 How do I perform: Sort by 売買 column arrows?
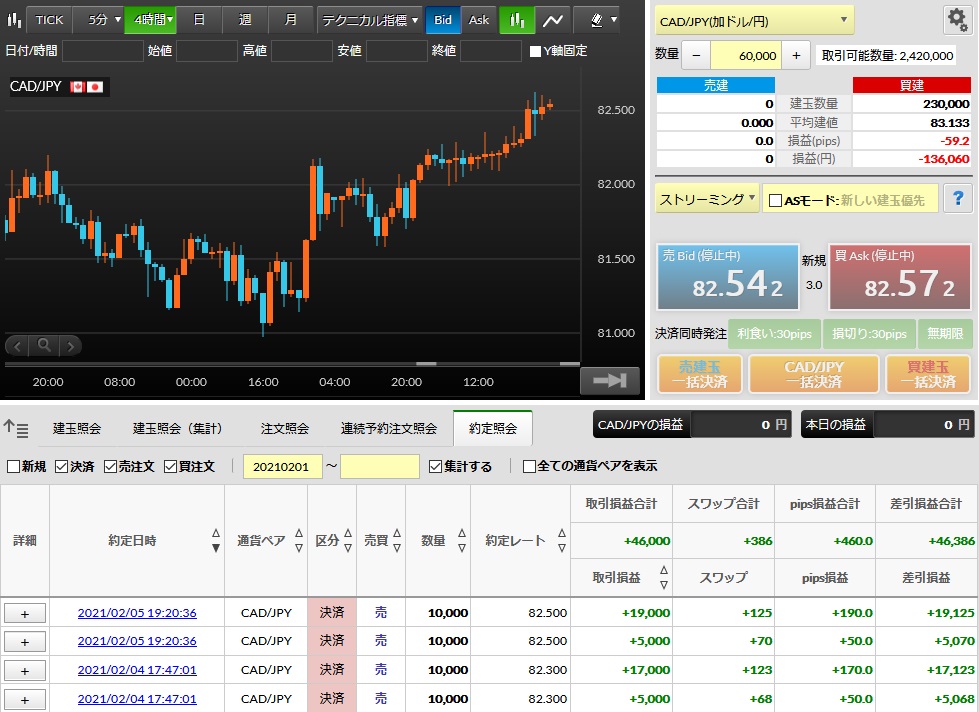pos(396,540)
